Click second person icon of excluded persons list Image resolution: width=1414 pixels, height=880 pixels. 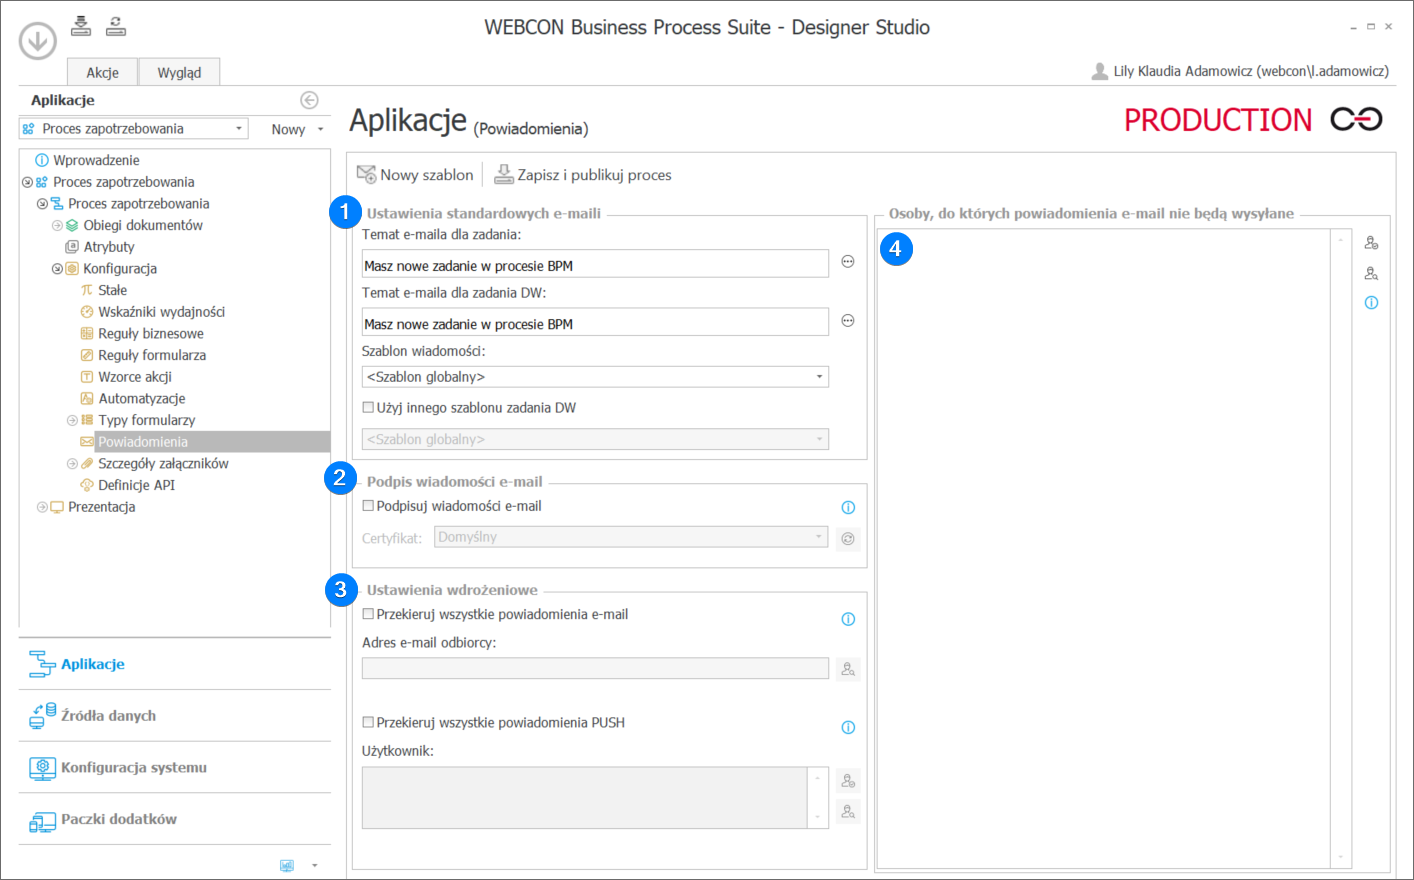pyautogui.click(x=1371, y=273)
